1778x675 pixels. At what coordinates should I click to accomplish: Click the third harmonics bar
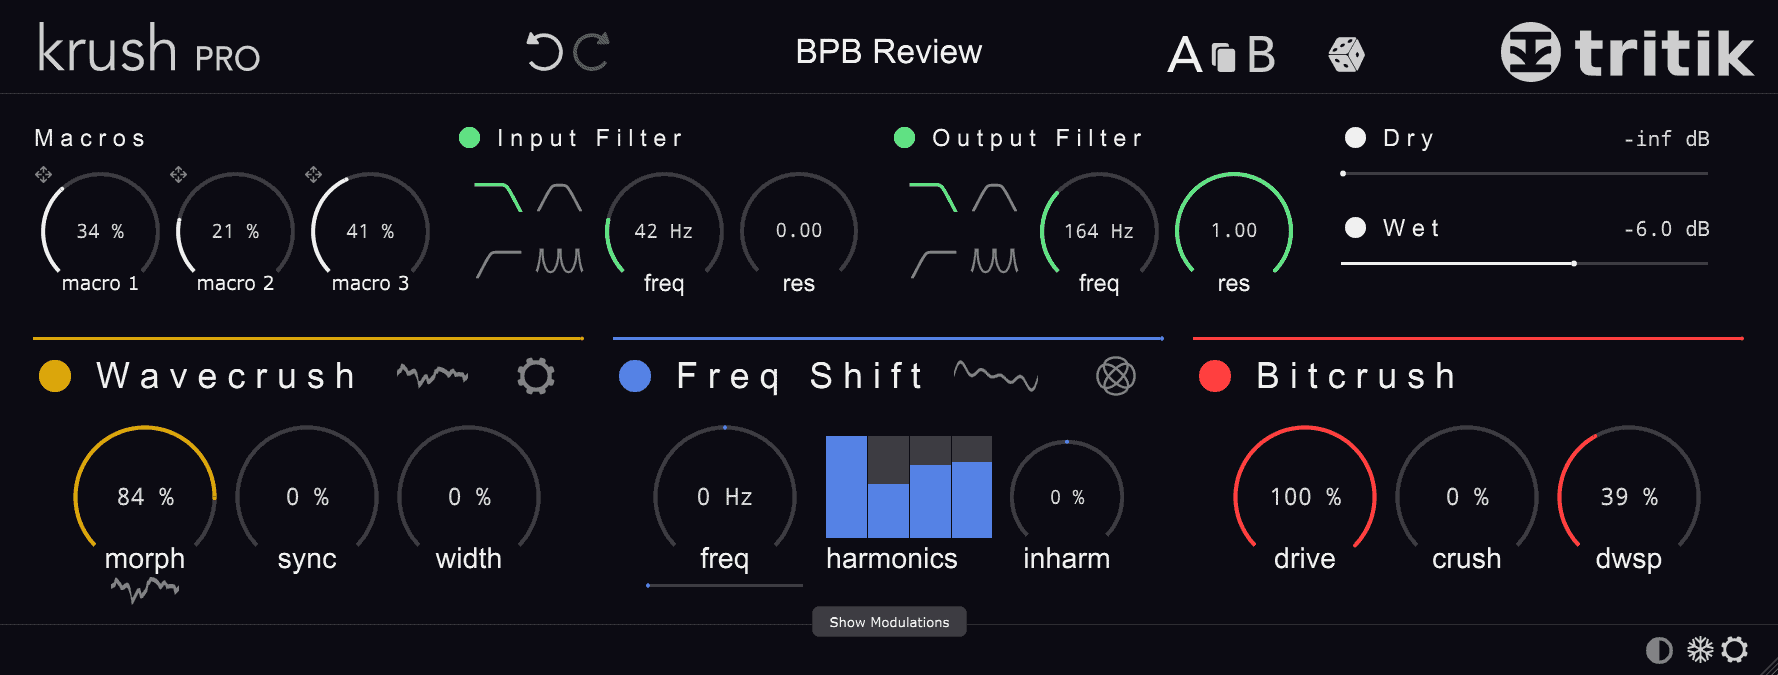(x=930, y=486)
